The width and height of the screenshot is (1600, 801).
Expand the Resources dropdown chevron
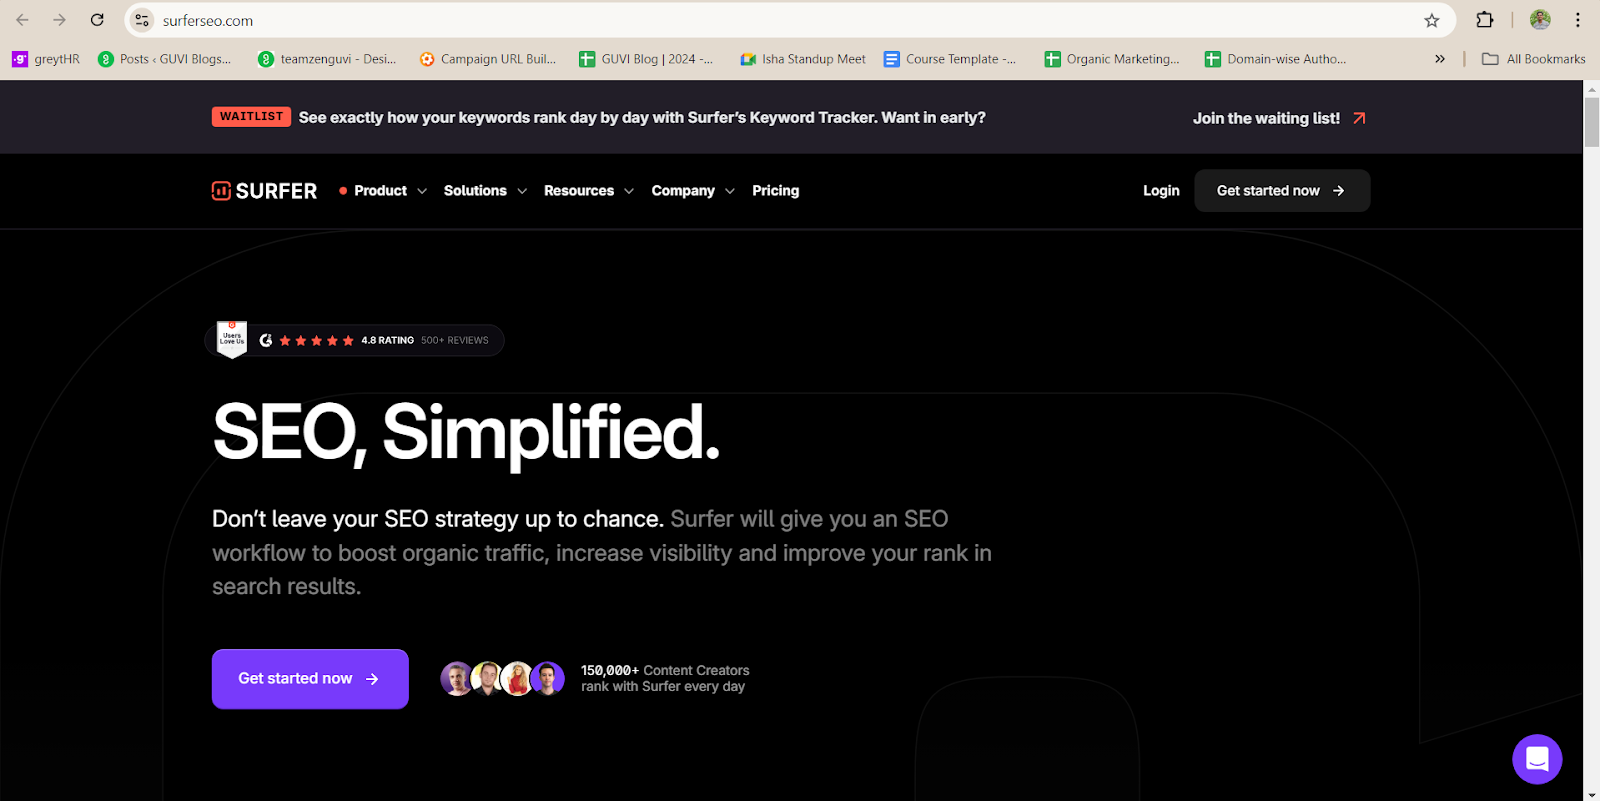pos(629,191)
